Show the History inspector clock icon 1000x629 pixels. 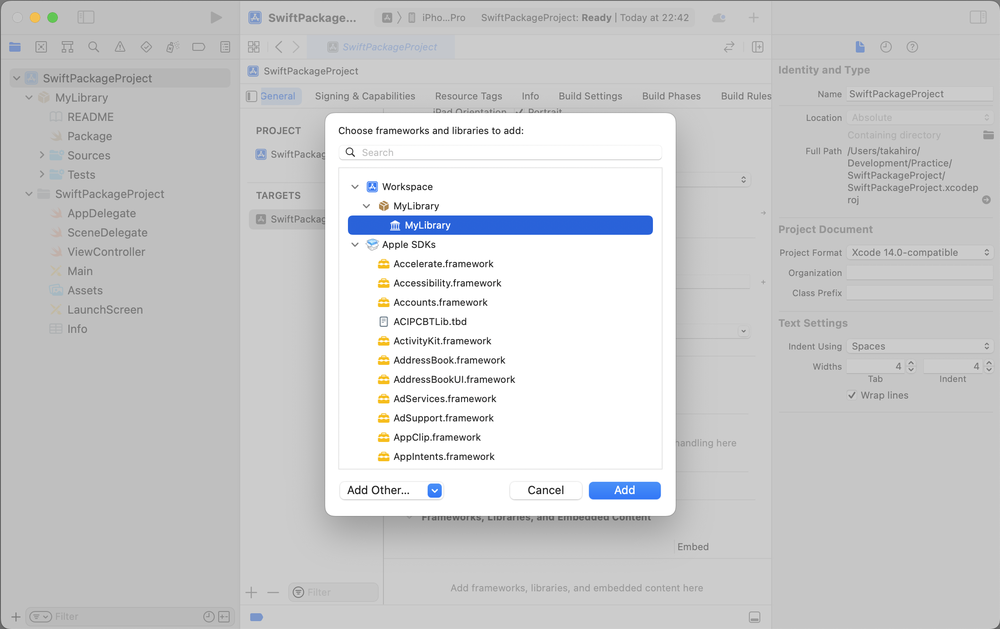click(x=886, y=47)
